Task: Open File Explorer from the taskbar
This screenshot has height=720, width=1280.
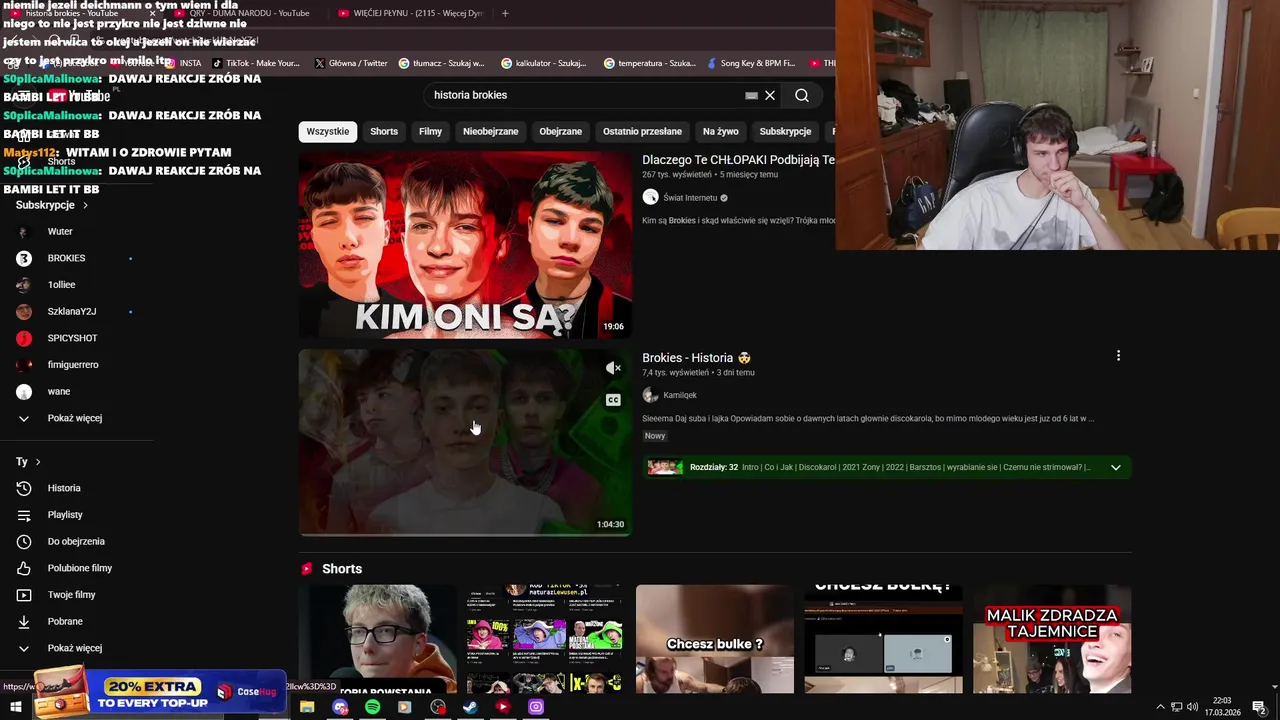Action: click(x=307, y=707)
